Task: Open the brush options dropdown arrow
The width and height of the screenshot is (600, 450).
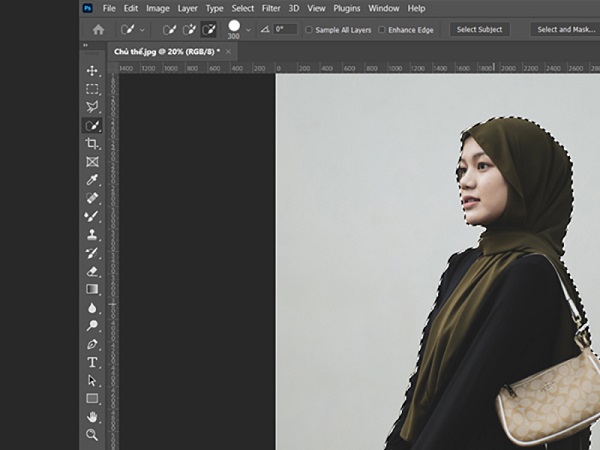Action: [x=248, y=30]
